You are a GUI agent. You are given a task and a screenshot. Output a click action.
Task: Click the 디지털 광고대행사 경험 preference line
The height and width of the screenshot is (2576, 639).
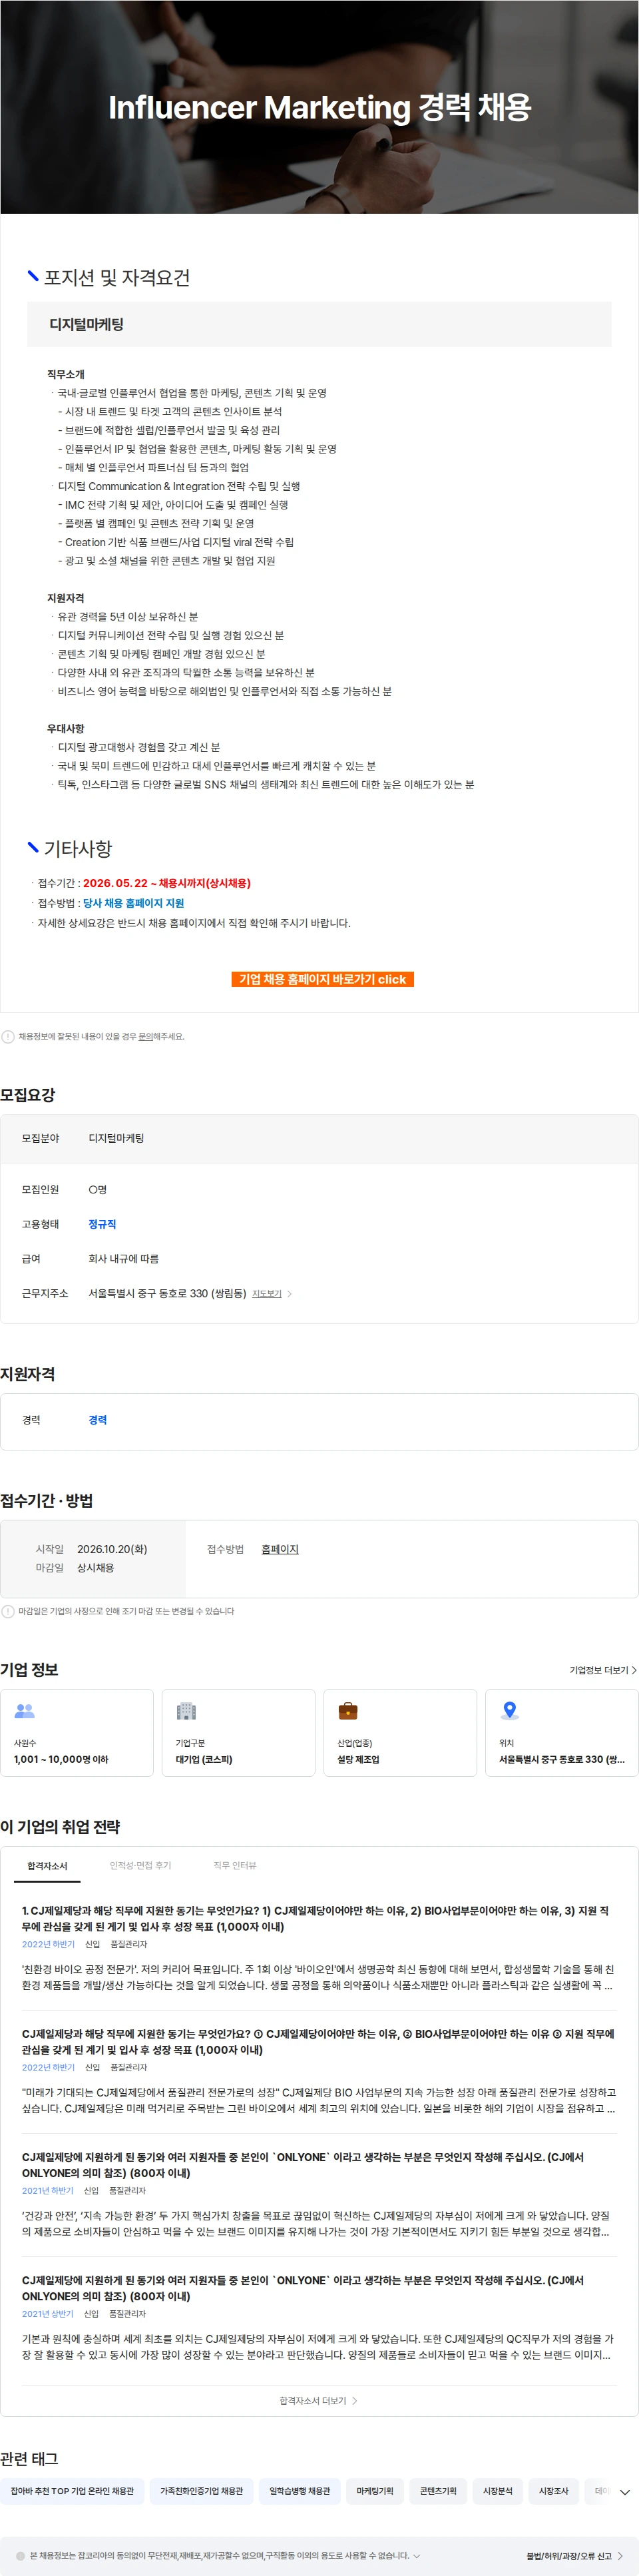138,747
